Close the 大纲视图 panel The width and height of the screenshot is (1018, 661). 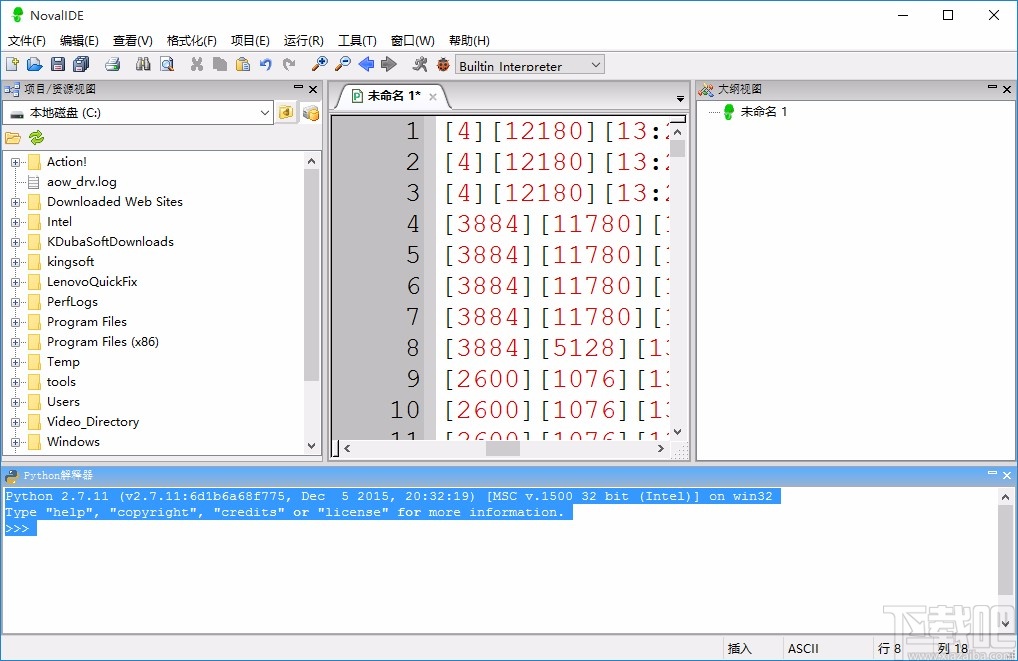[x=1007, y=89]
